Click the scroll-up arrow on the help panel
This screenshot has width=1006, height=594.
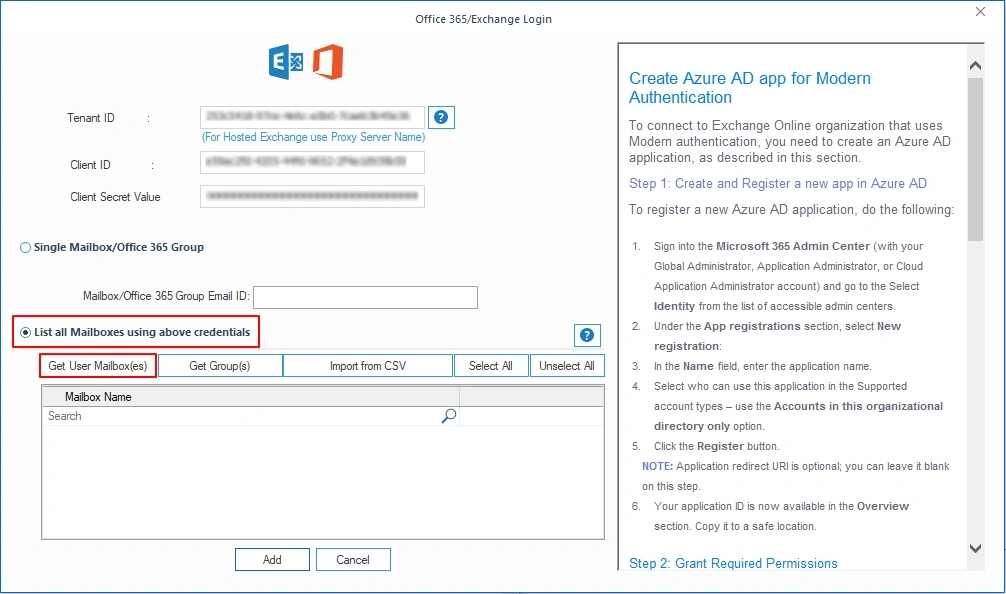tap(975, 64)
